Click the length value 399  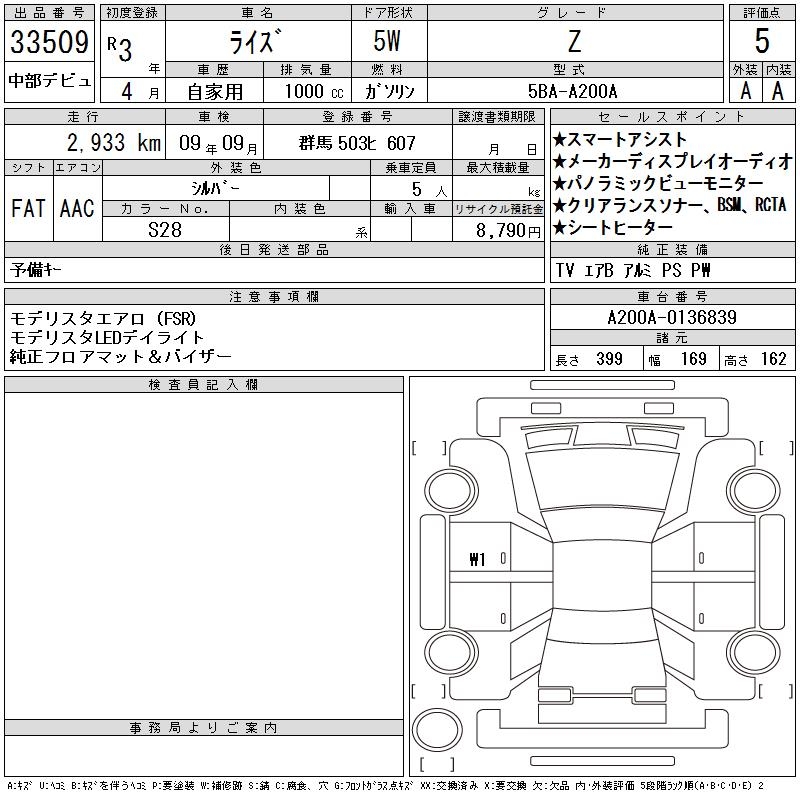click(609, 359)
